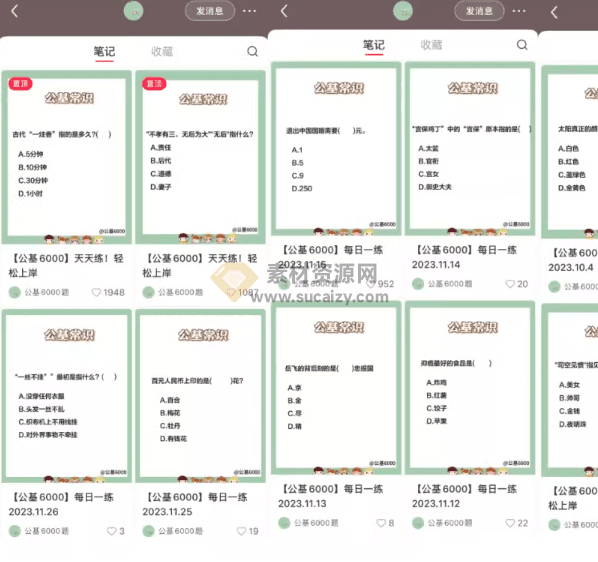
Task: Open the three-dot more menu on middle phone
Action: [x=519, y=11]
